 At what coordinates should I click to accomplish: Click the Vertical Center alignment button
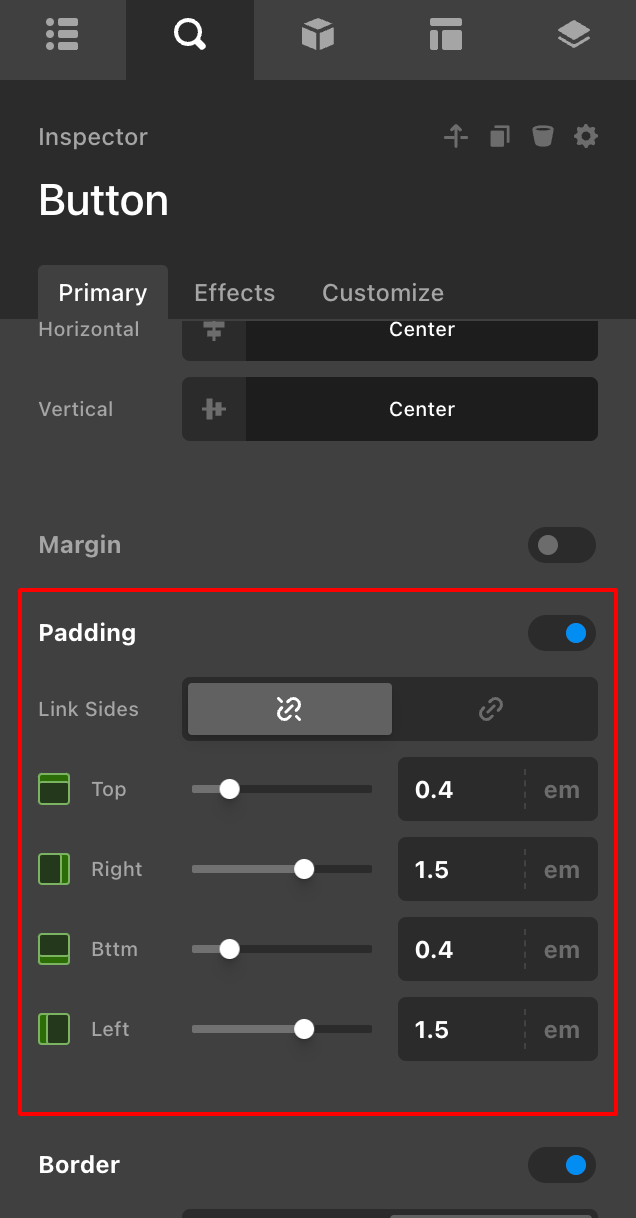click(421, 409)
